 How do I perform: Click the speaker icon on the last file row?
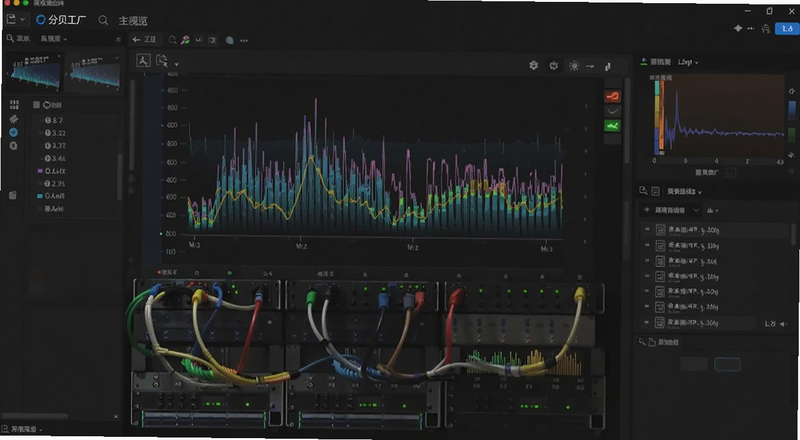click(x=784, y=324)
